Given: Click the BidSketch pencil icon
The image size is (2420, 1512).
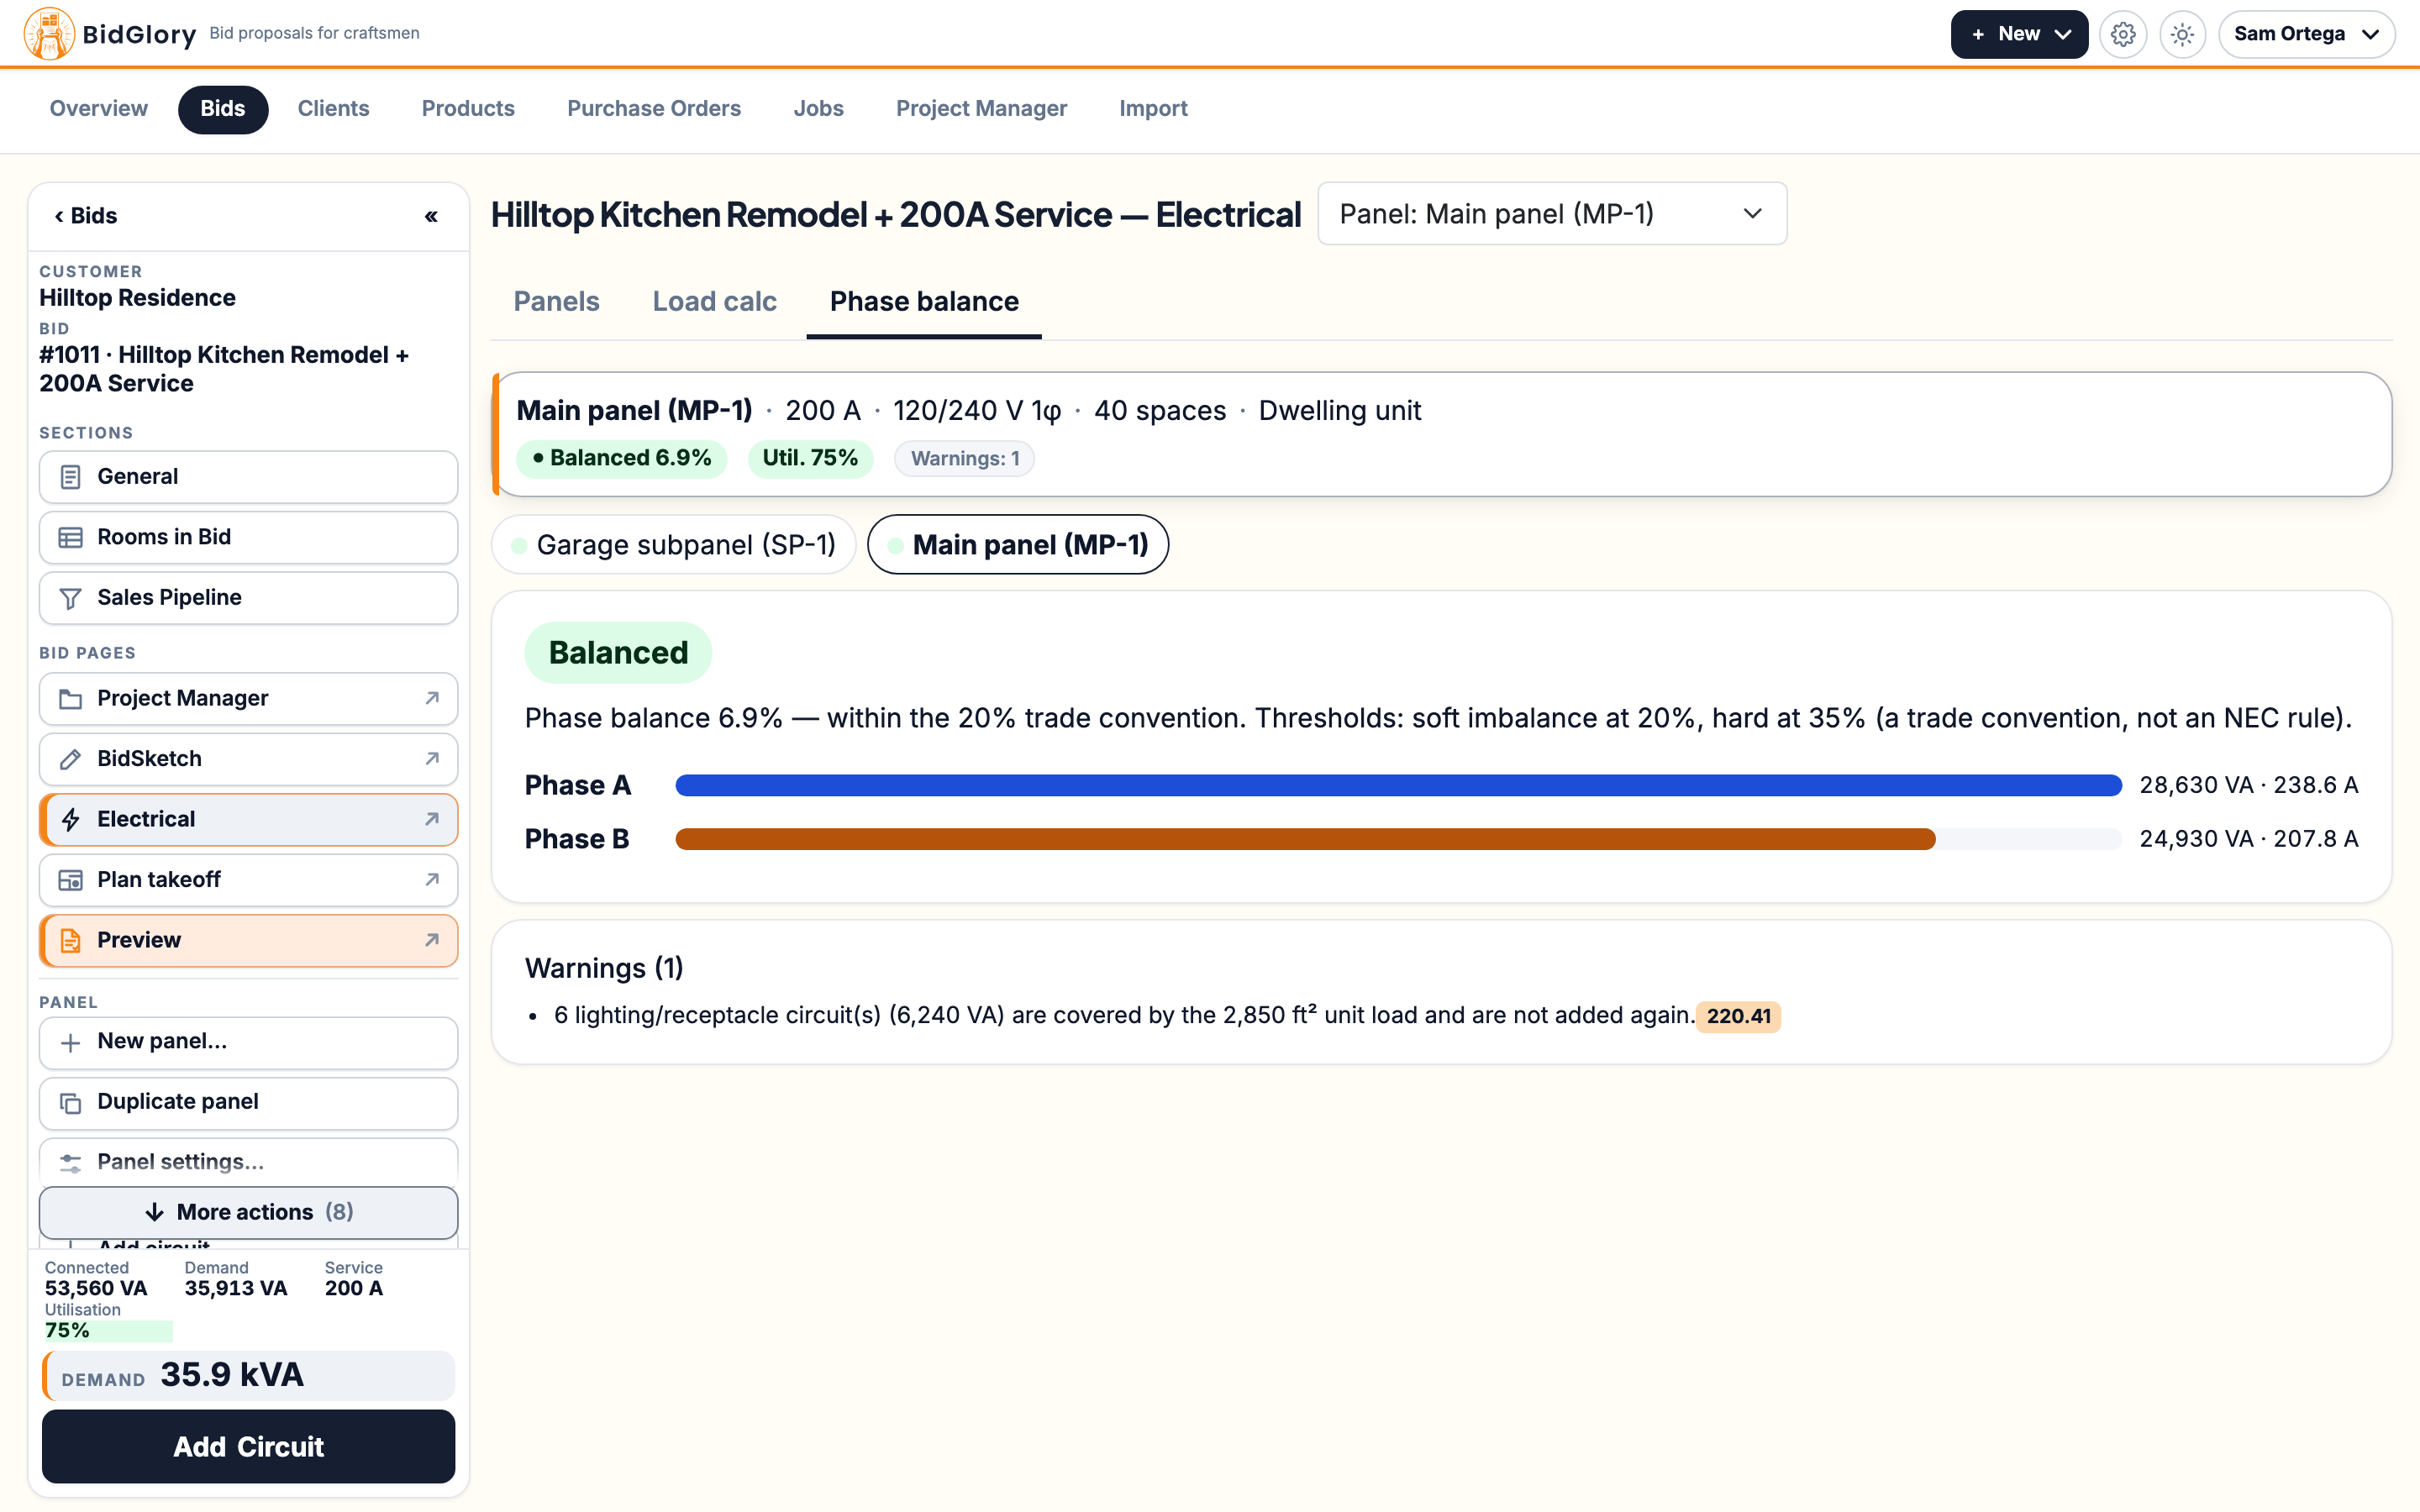Looking at the screenshot, I should (70, 759).
